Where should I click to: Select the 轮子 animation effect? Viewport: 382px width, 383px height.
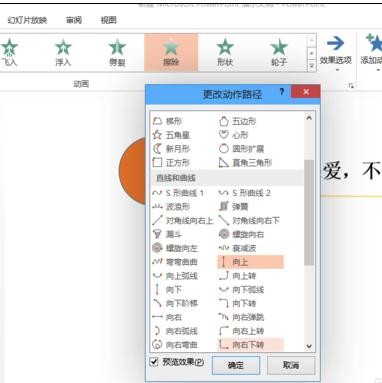tap(279, 52)
